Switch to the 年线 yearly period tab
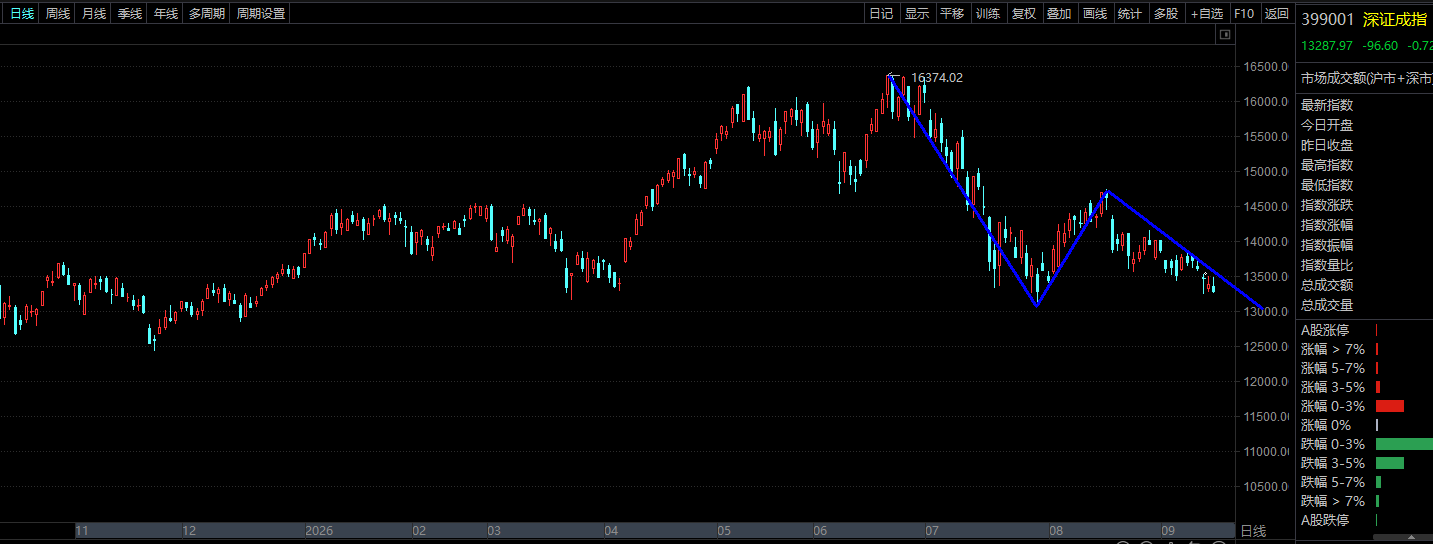This screenshot has width=1433, height=544. click(166, 14)
